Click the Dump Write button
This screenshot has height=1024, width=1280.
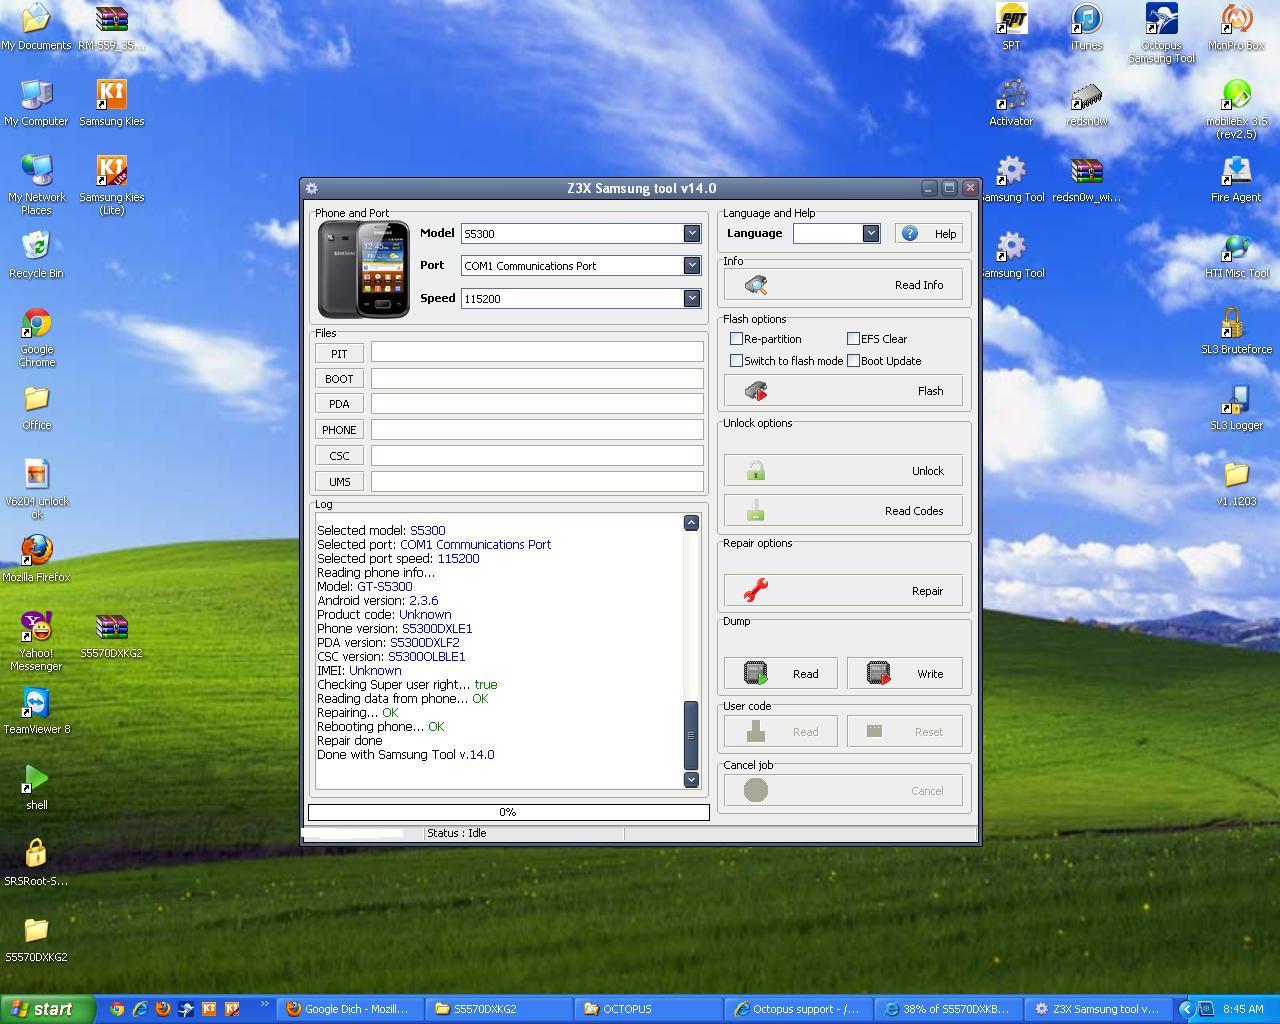(905, 674)
